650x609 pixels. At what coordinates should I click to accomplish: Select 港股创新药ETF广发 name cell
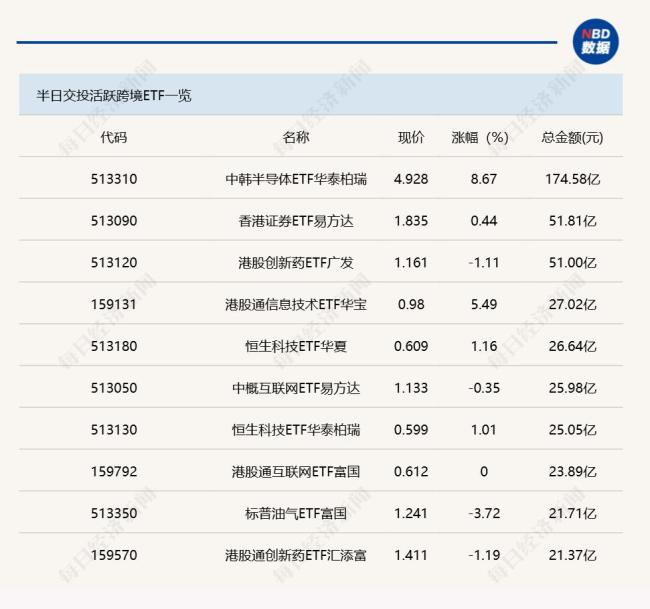click(x=296, y=263)
